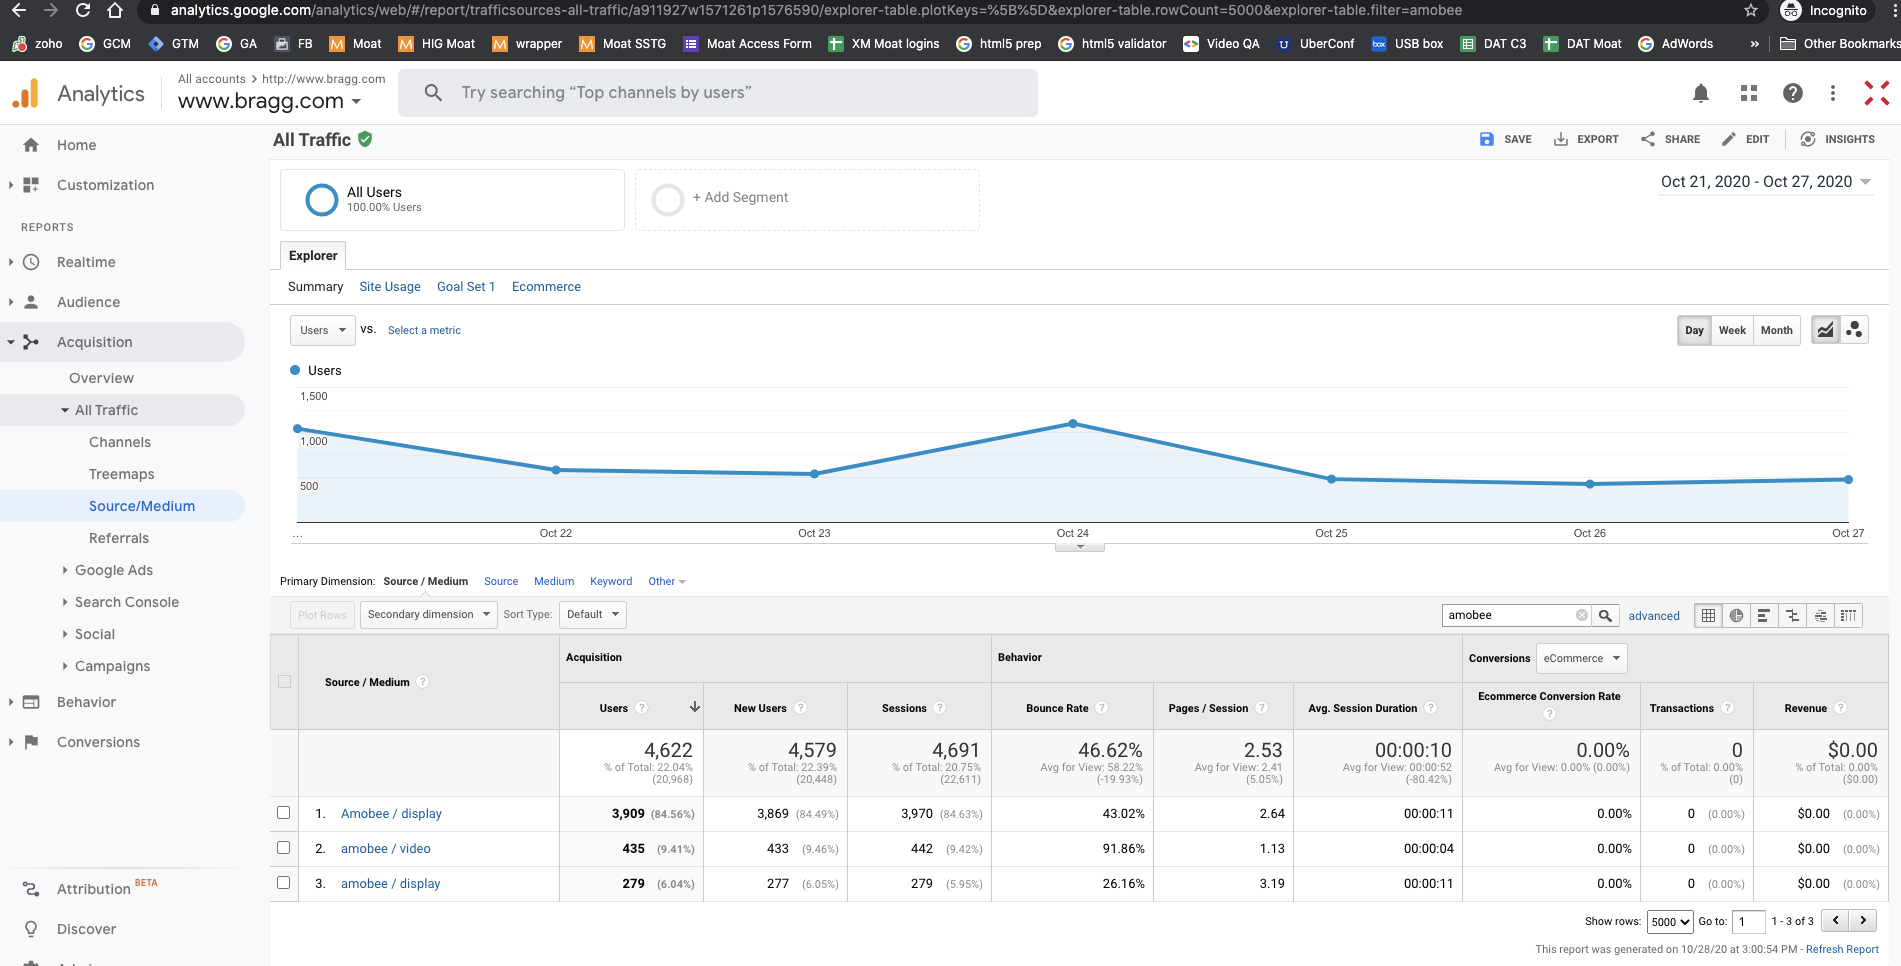The image size is (1901, 966).
Task: Switch to the line chart view
Action: point(1825,330)
